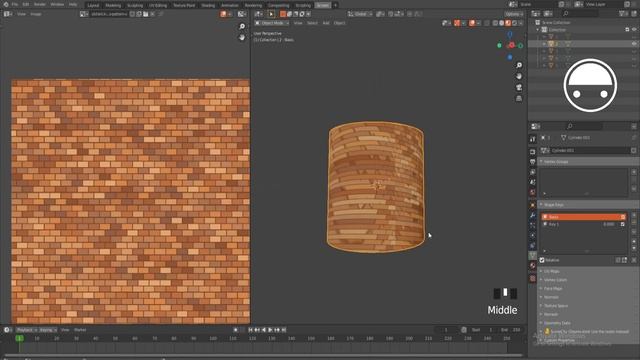Toggle eye icon of the highlighted outliner object

pyautogui.click(x=634, y=44)
